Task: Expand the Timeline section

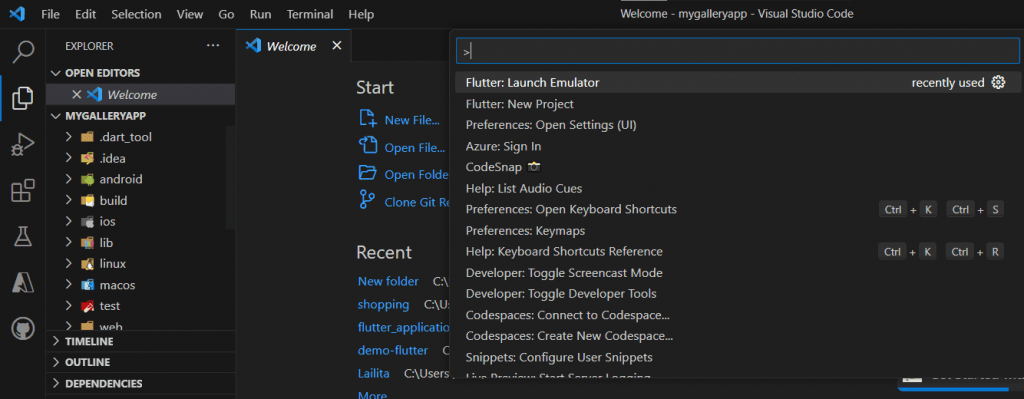Action: (x=56, y=341)
